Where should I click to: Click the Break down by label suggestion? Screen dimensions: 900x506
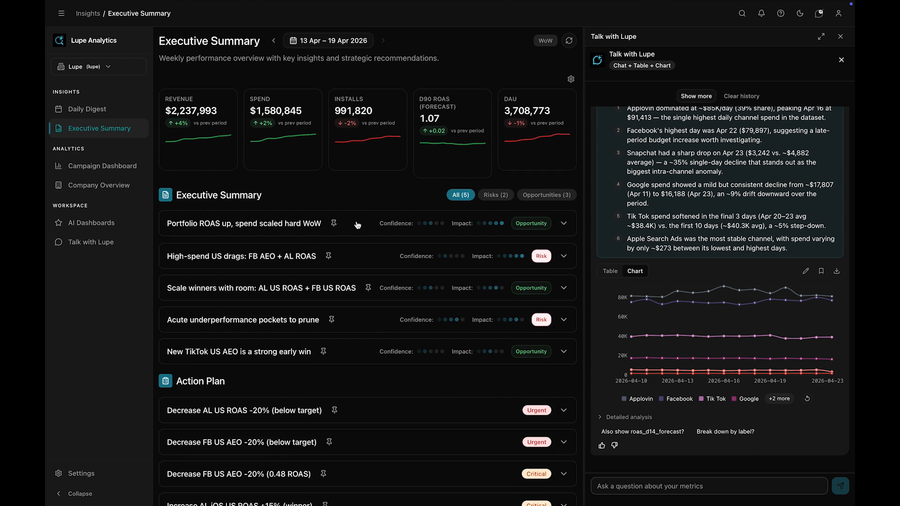pos(726,431)
